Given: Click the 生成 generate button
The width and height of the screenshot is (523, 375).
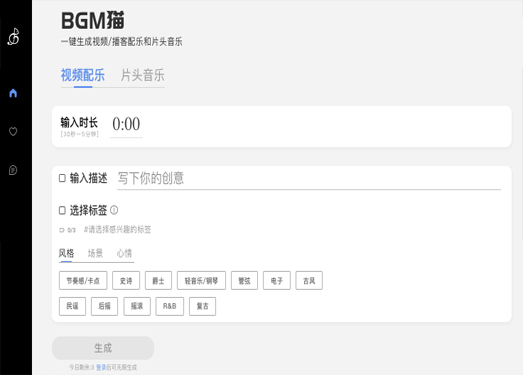Looking at the screenshot, I should (x=103, y=348).
